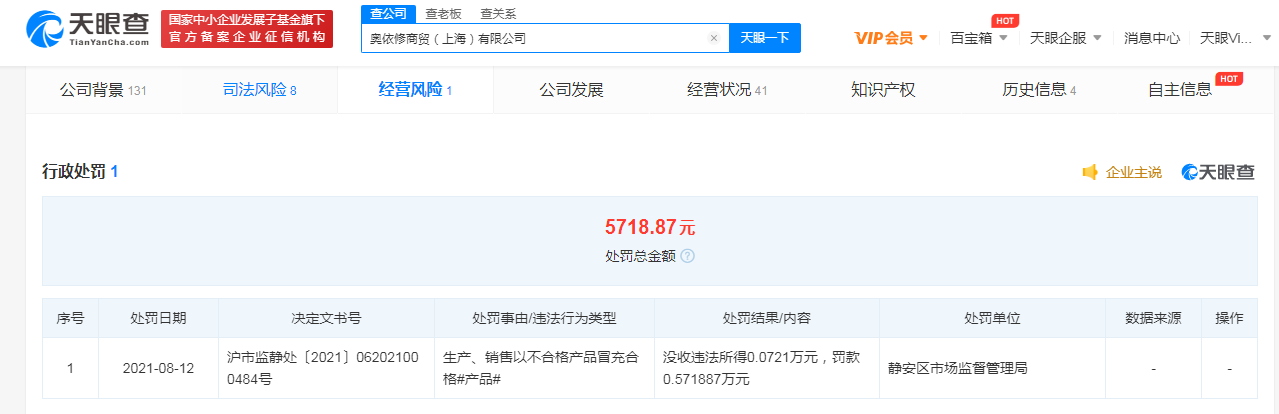Click the 处罚日期 column header
The image size is (1279, 414).
pyautogui.click(x=158, y=319)
